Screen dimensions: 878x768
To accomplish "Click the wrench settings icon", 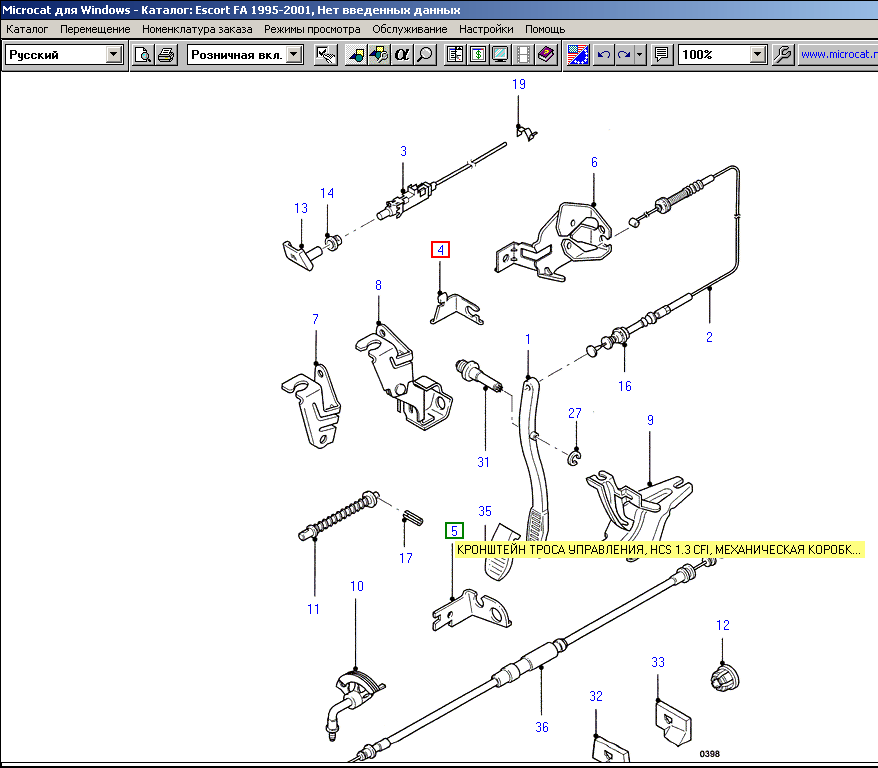I will coord(784,55).
